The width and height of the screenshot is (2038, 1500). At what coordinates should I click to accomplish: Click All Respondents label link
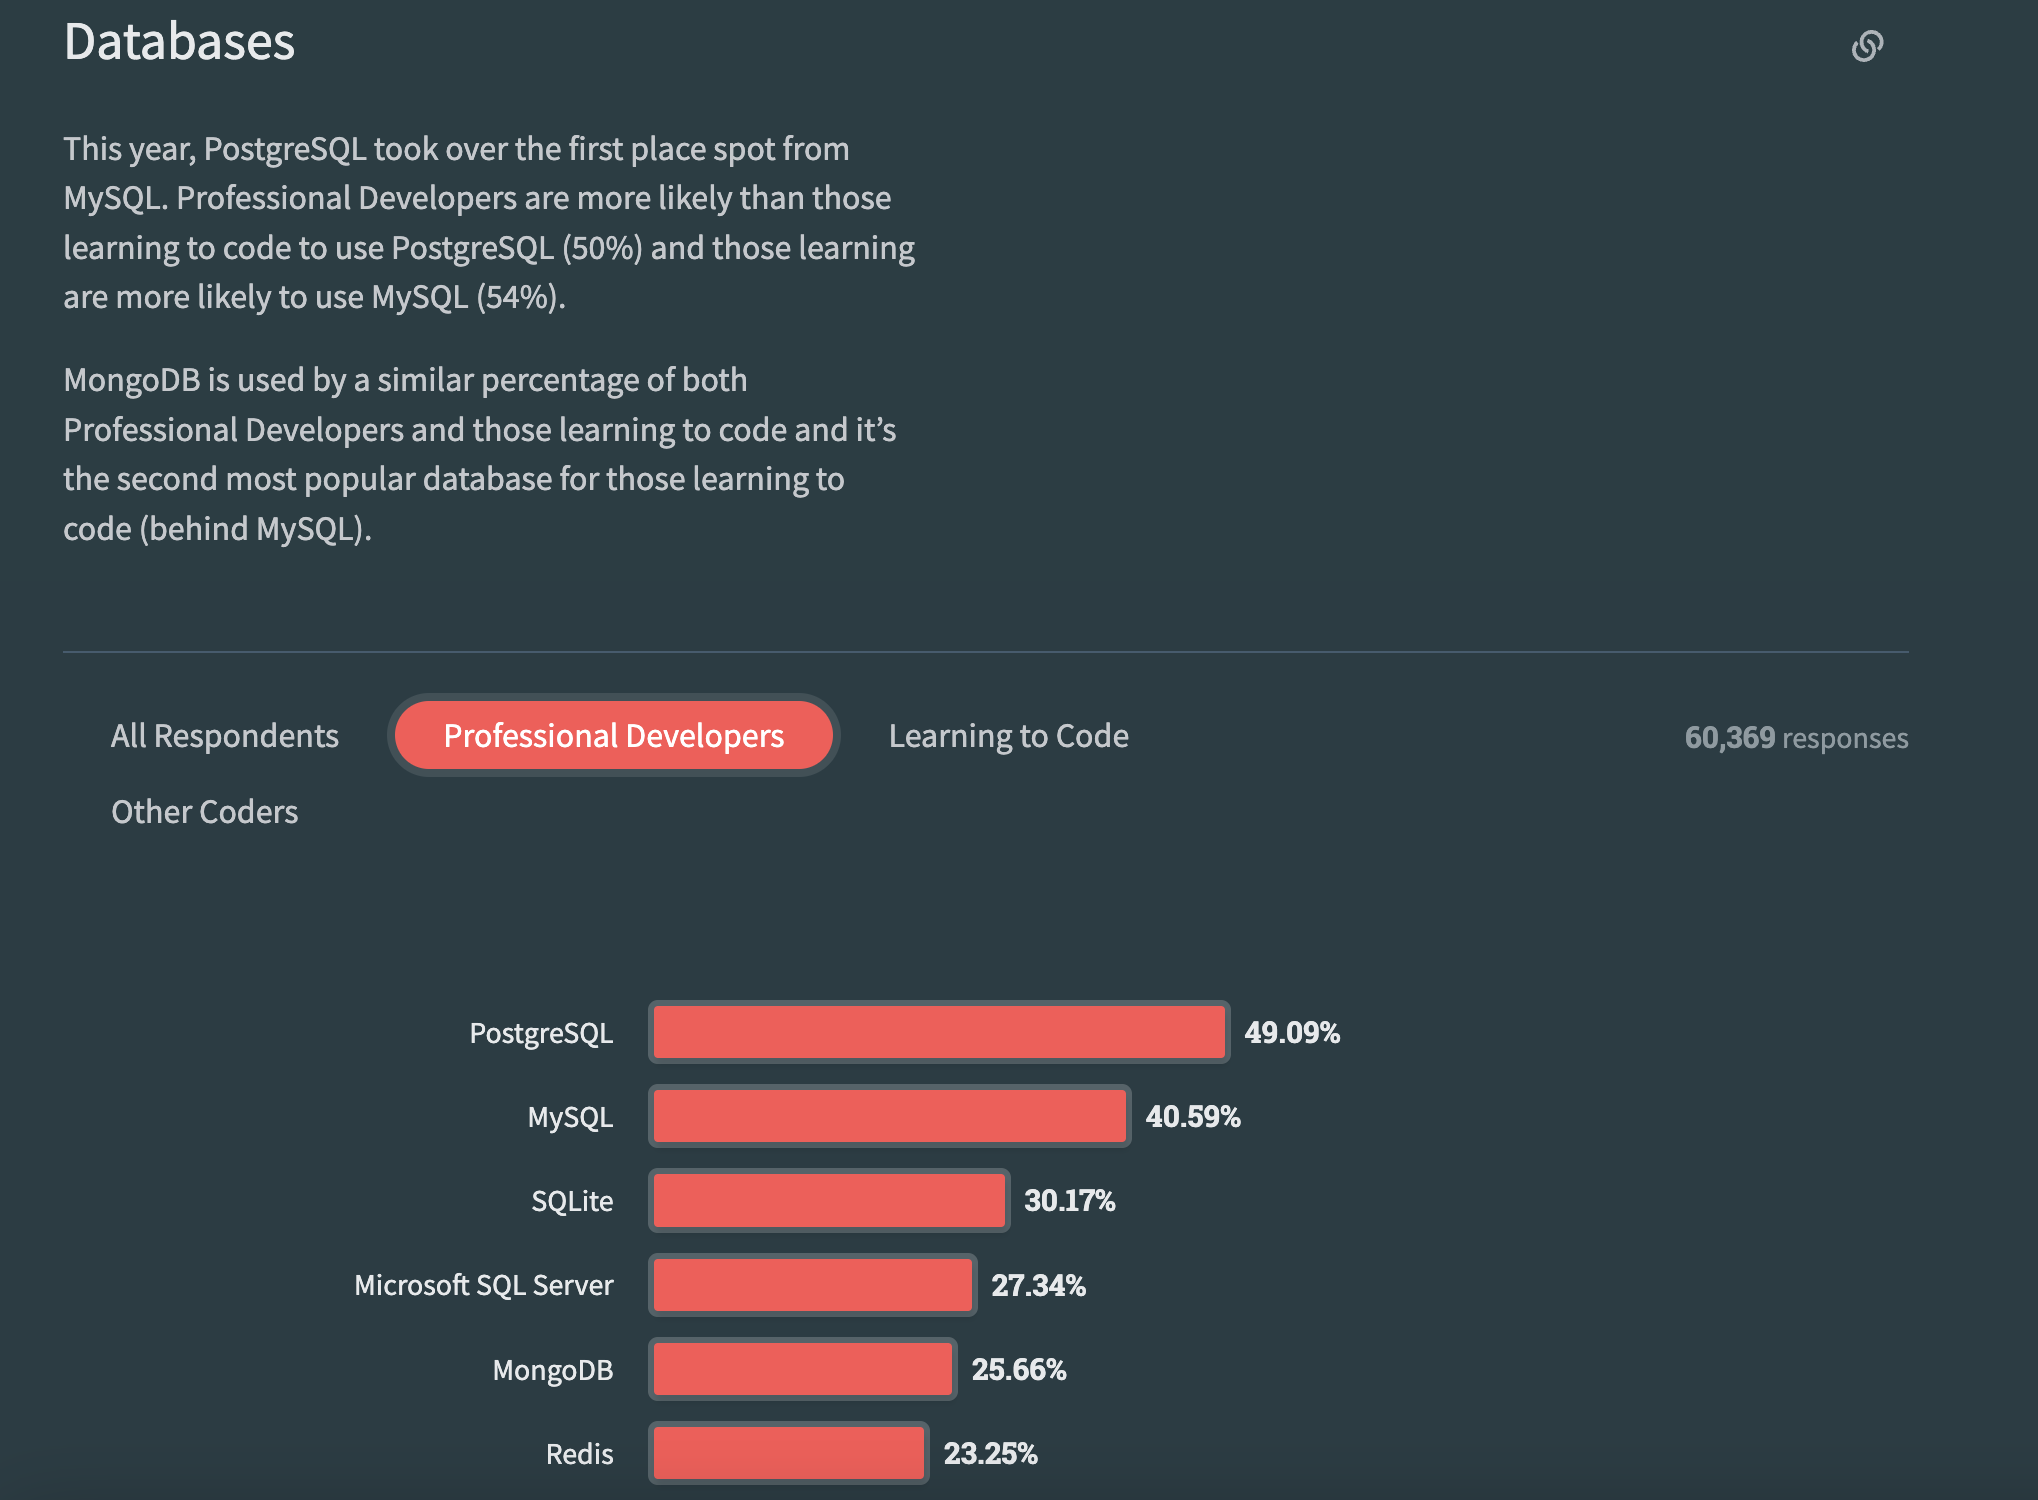tap(223, 734)
